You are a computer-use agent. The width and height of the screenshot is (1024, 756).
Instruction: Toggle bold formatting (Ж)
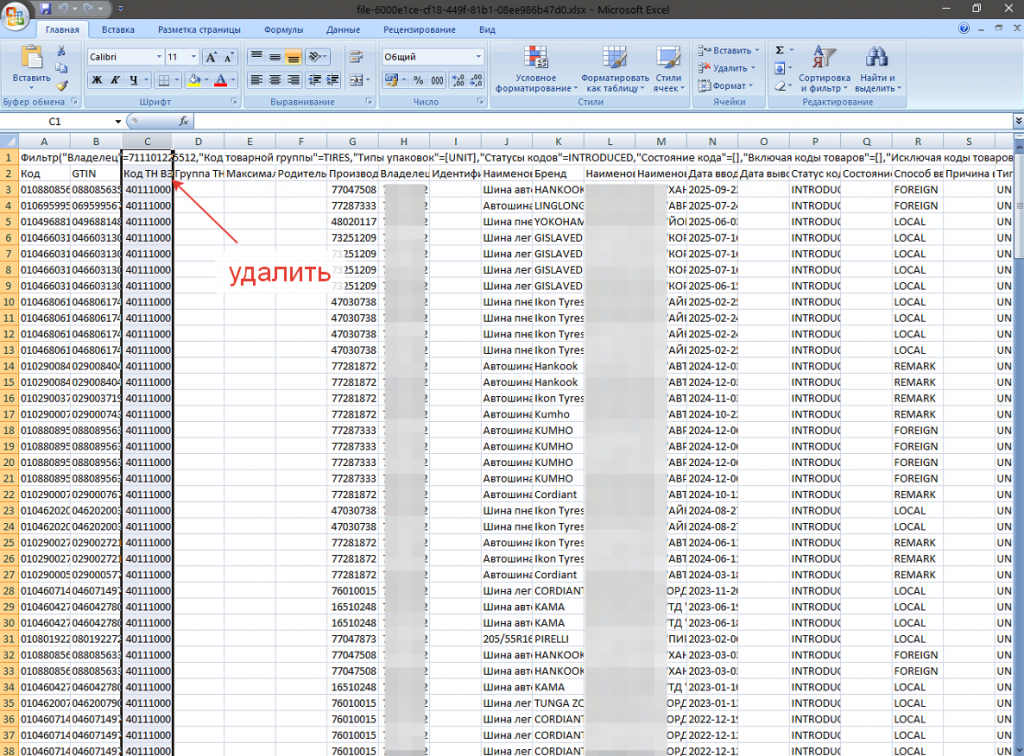click(97, 80)
